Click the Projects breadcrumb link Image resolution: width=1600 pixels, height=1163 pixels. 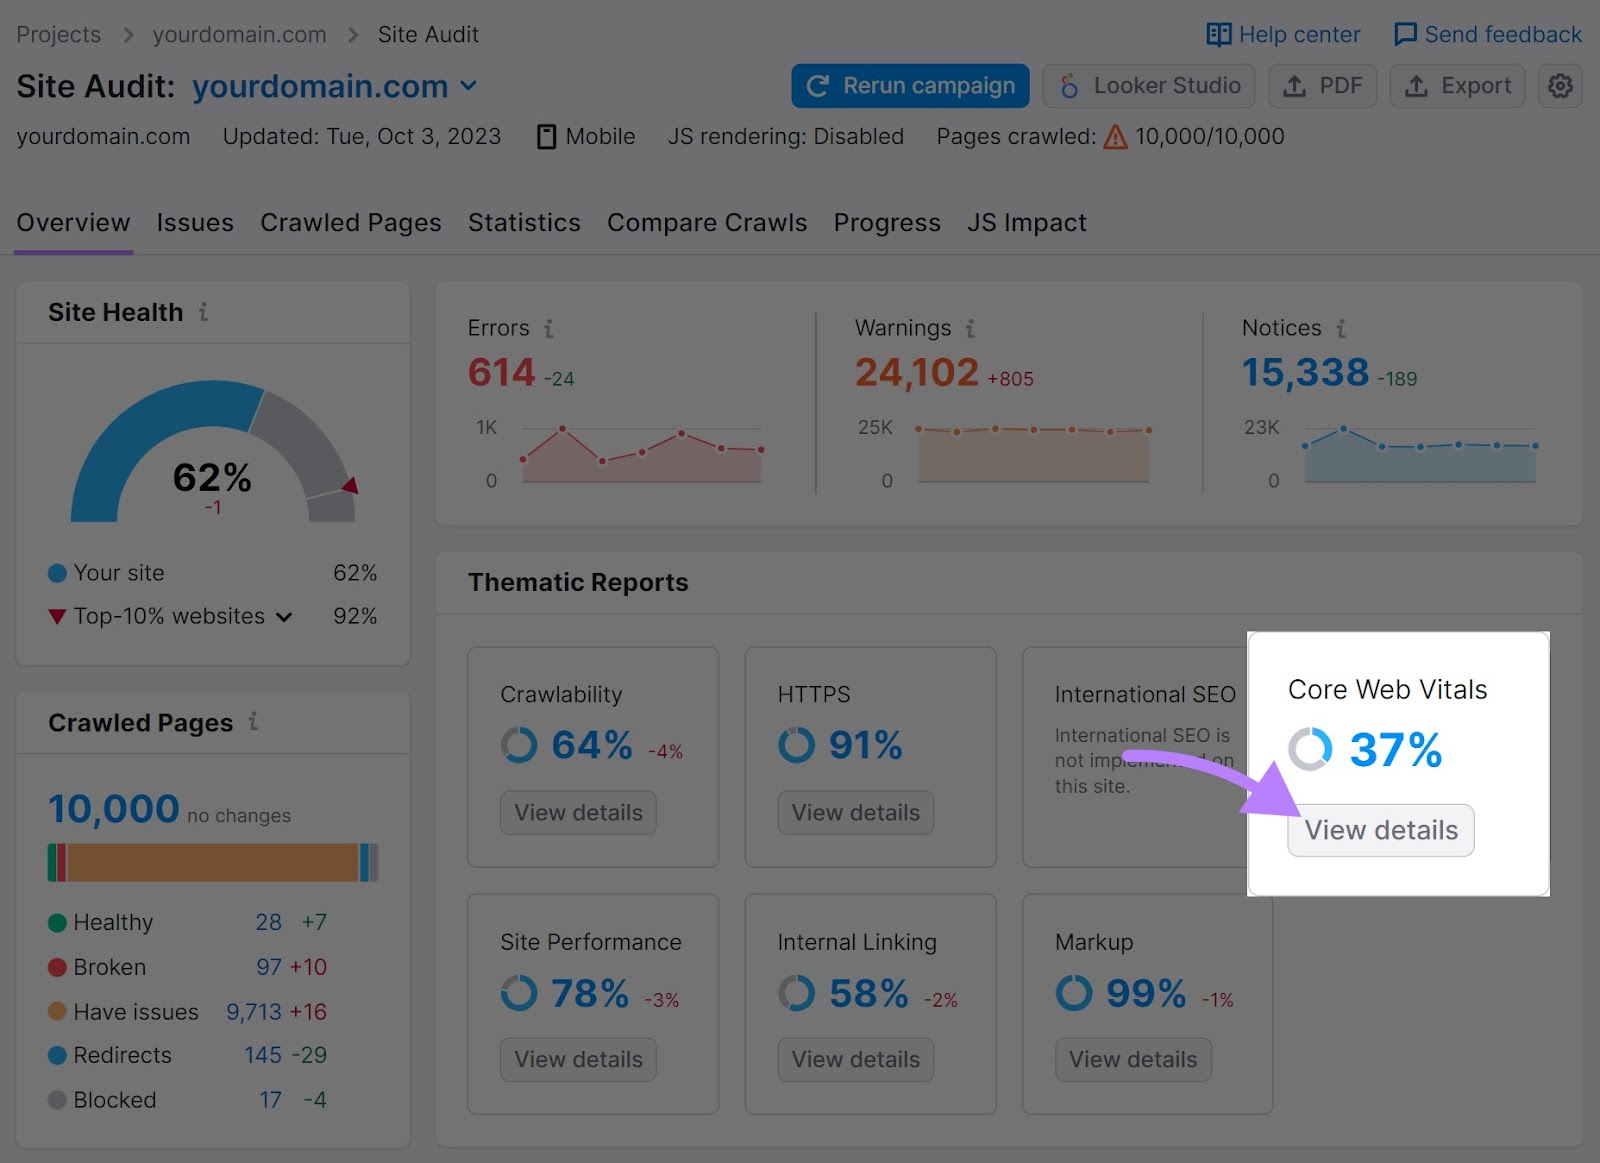click(58, 34)
